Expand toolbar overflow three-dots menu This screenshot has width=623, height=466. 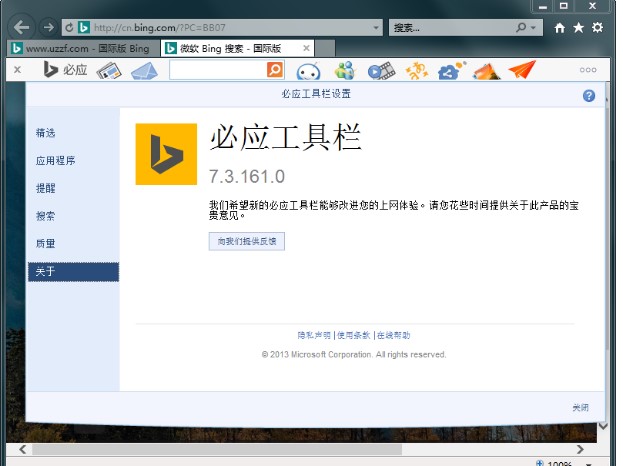[588, 70]
